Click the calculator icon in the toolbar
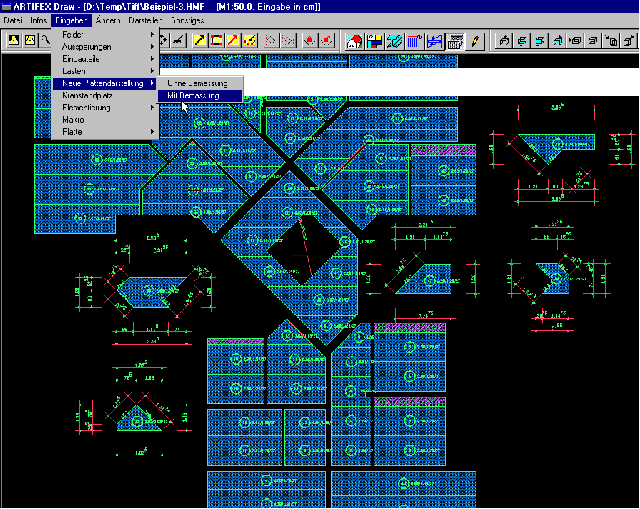640x509 pixels. (x=455, y=40)
